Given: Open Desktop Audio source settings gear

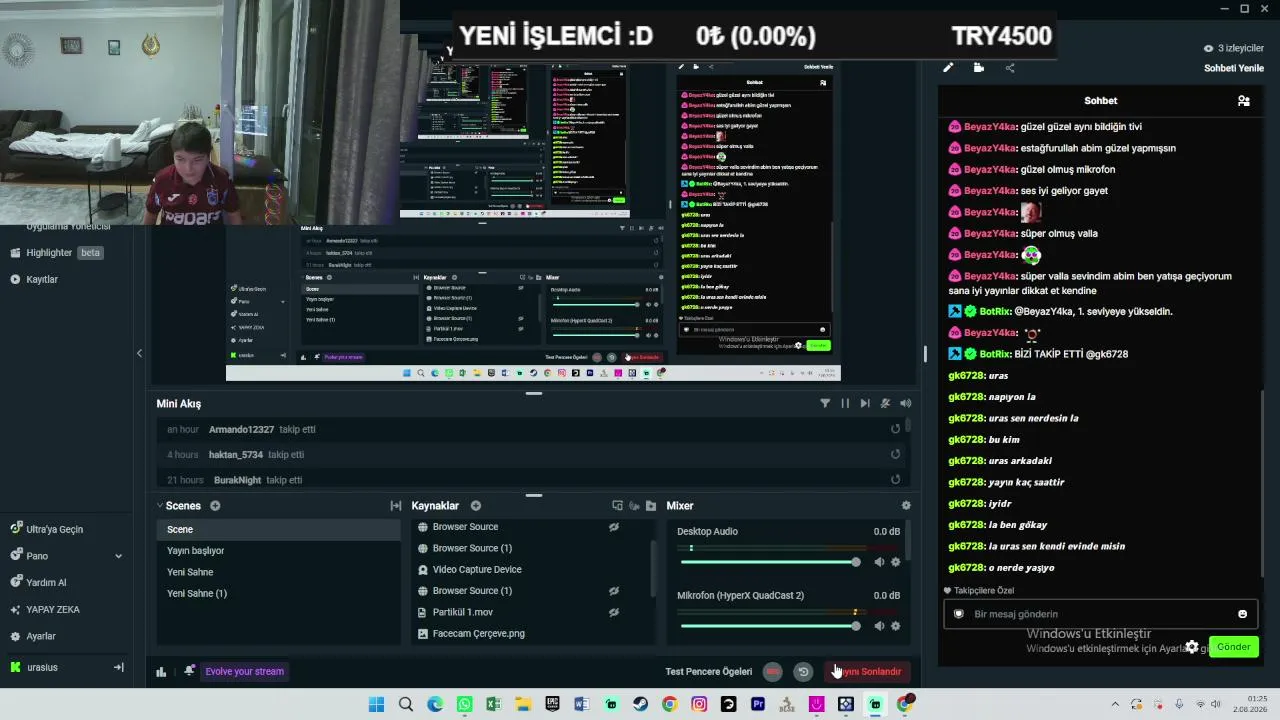Looking at the screenshot, I should click(x=895, y=562).
